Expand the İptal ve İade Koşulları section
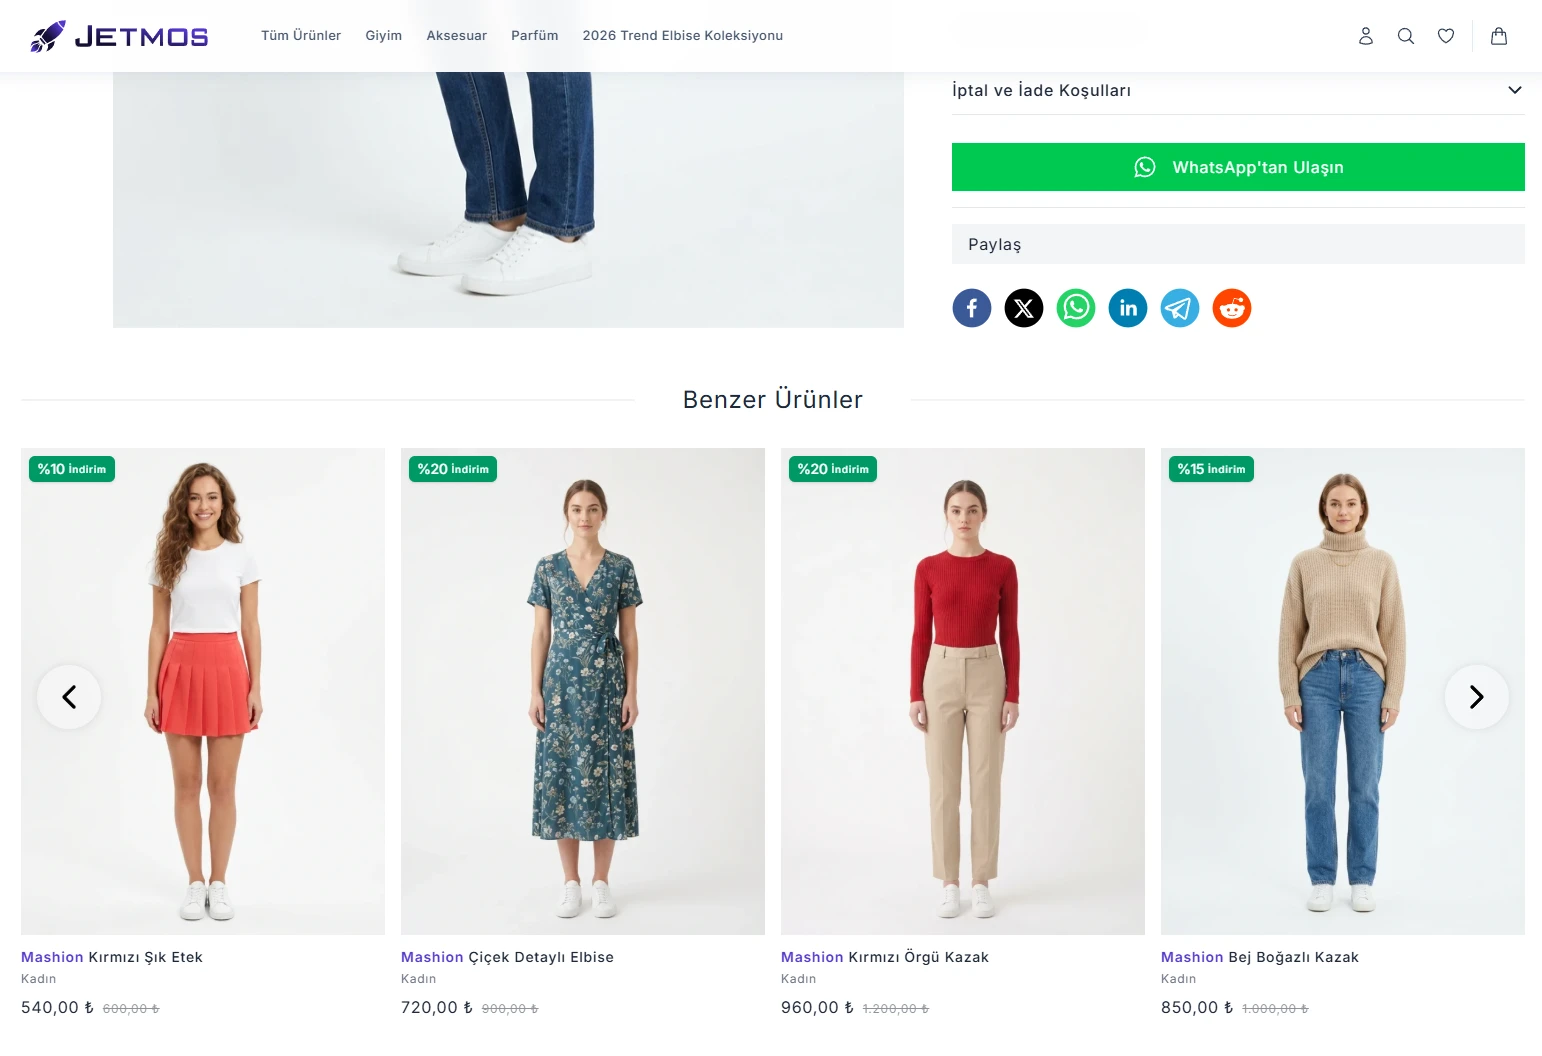The width and height of the screenshot is (1542, 1056). (1238, 90)
